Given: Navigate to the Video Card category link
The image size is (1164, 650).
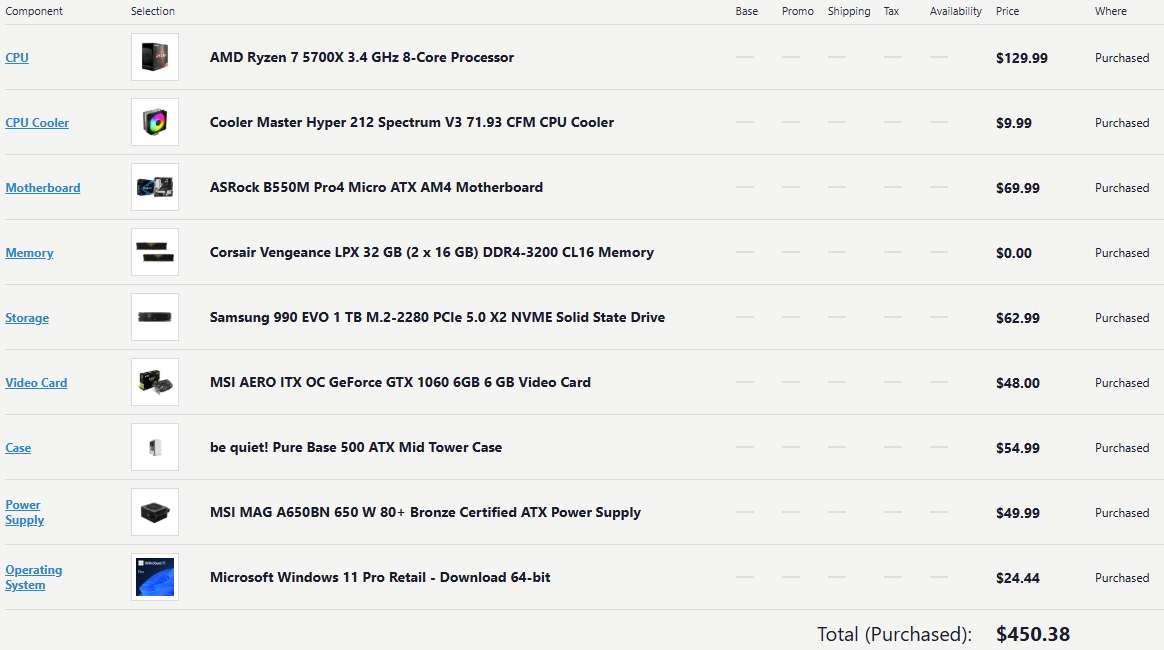Looking at the screenshot, I should pos(36,383).
